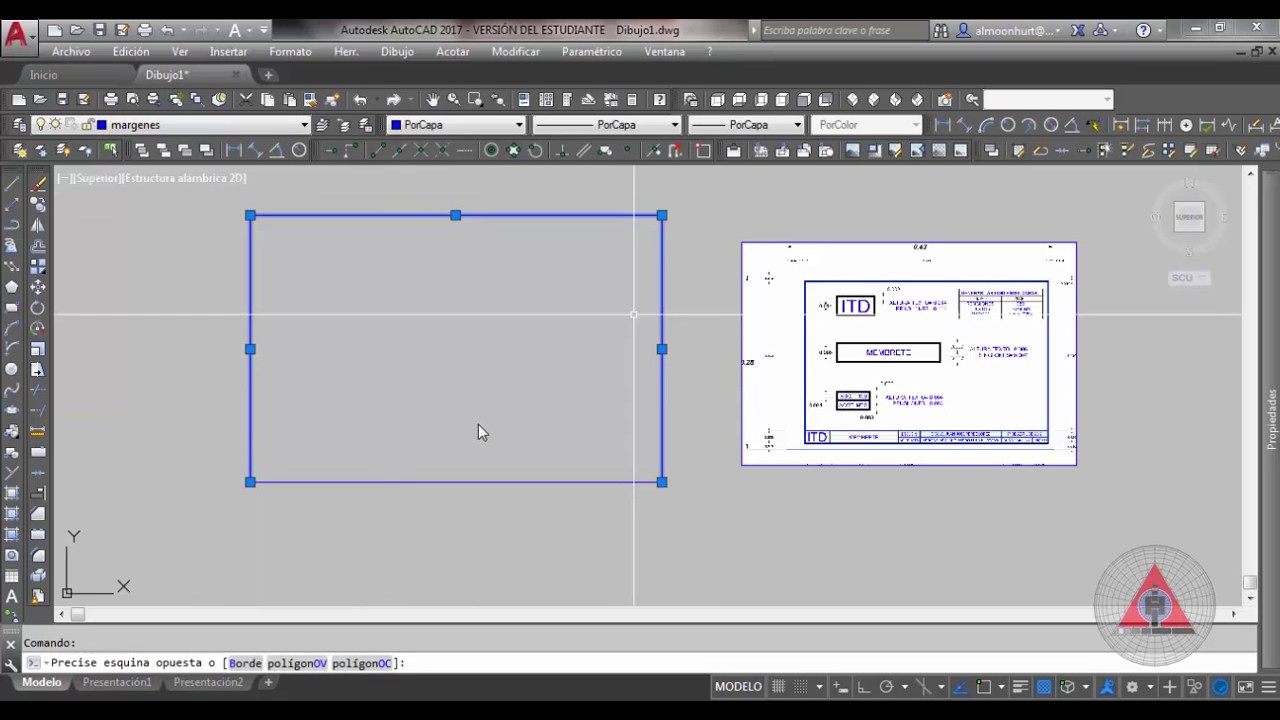Select the Mirror modify tool

[x=38, y=225]
